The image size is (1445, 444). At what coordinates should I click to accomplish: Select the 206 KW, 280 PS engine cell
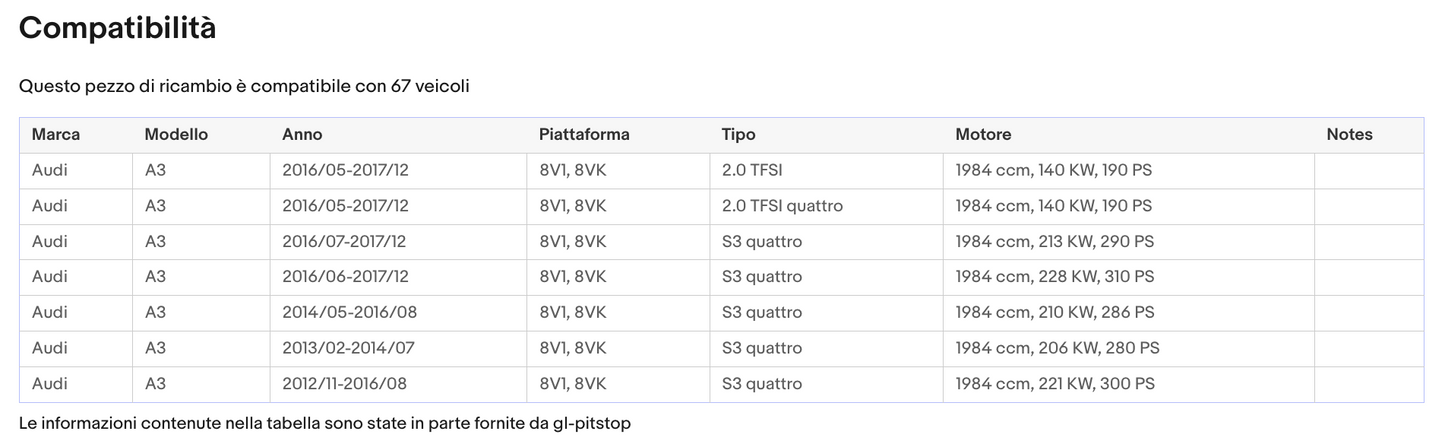click(x=1057, y=348)
